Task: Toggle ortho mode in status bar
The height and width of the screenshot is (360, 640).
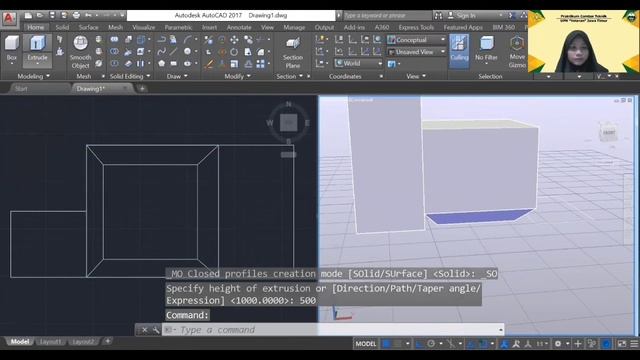Action: (419, 344)
